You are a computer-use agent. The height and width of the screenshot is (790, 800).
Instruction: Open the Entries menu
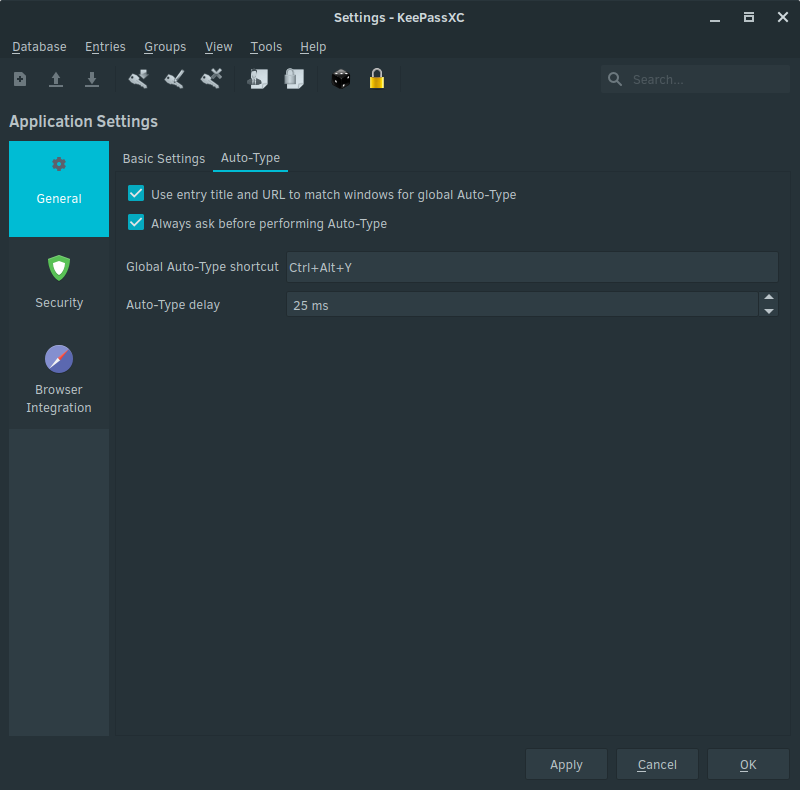(x=105, y=47)
